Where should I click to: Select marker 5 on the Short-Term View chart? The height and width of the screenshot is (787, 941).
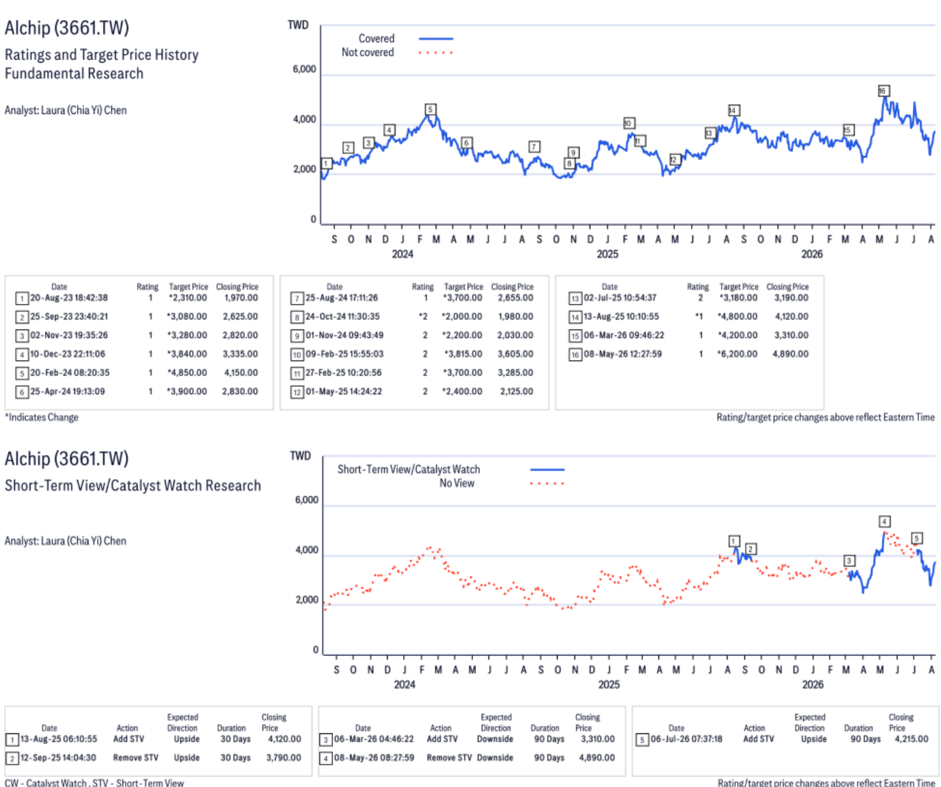click(x=916, y=538)
